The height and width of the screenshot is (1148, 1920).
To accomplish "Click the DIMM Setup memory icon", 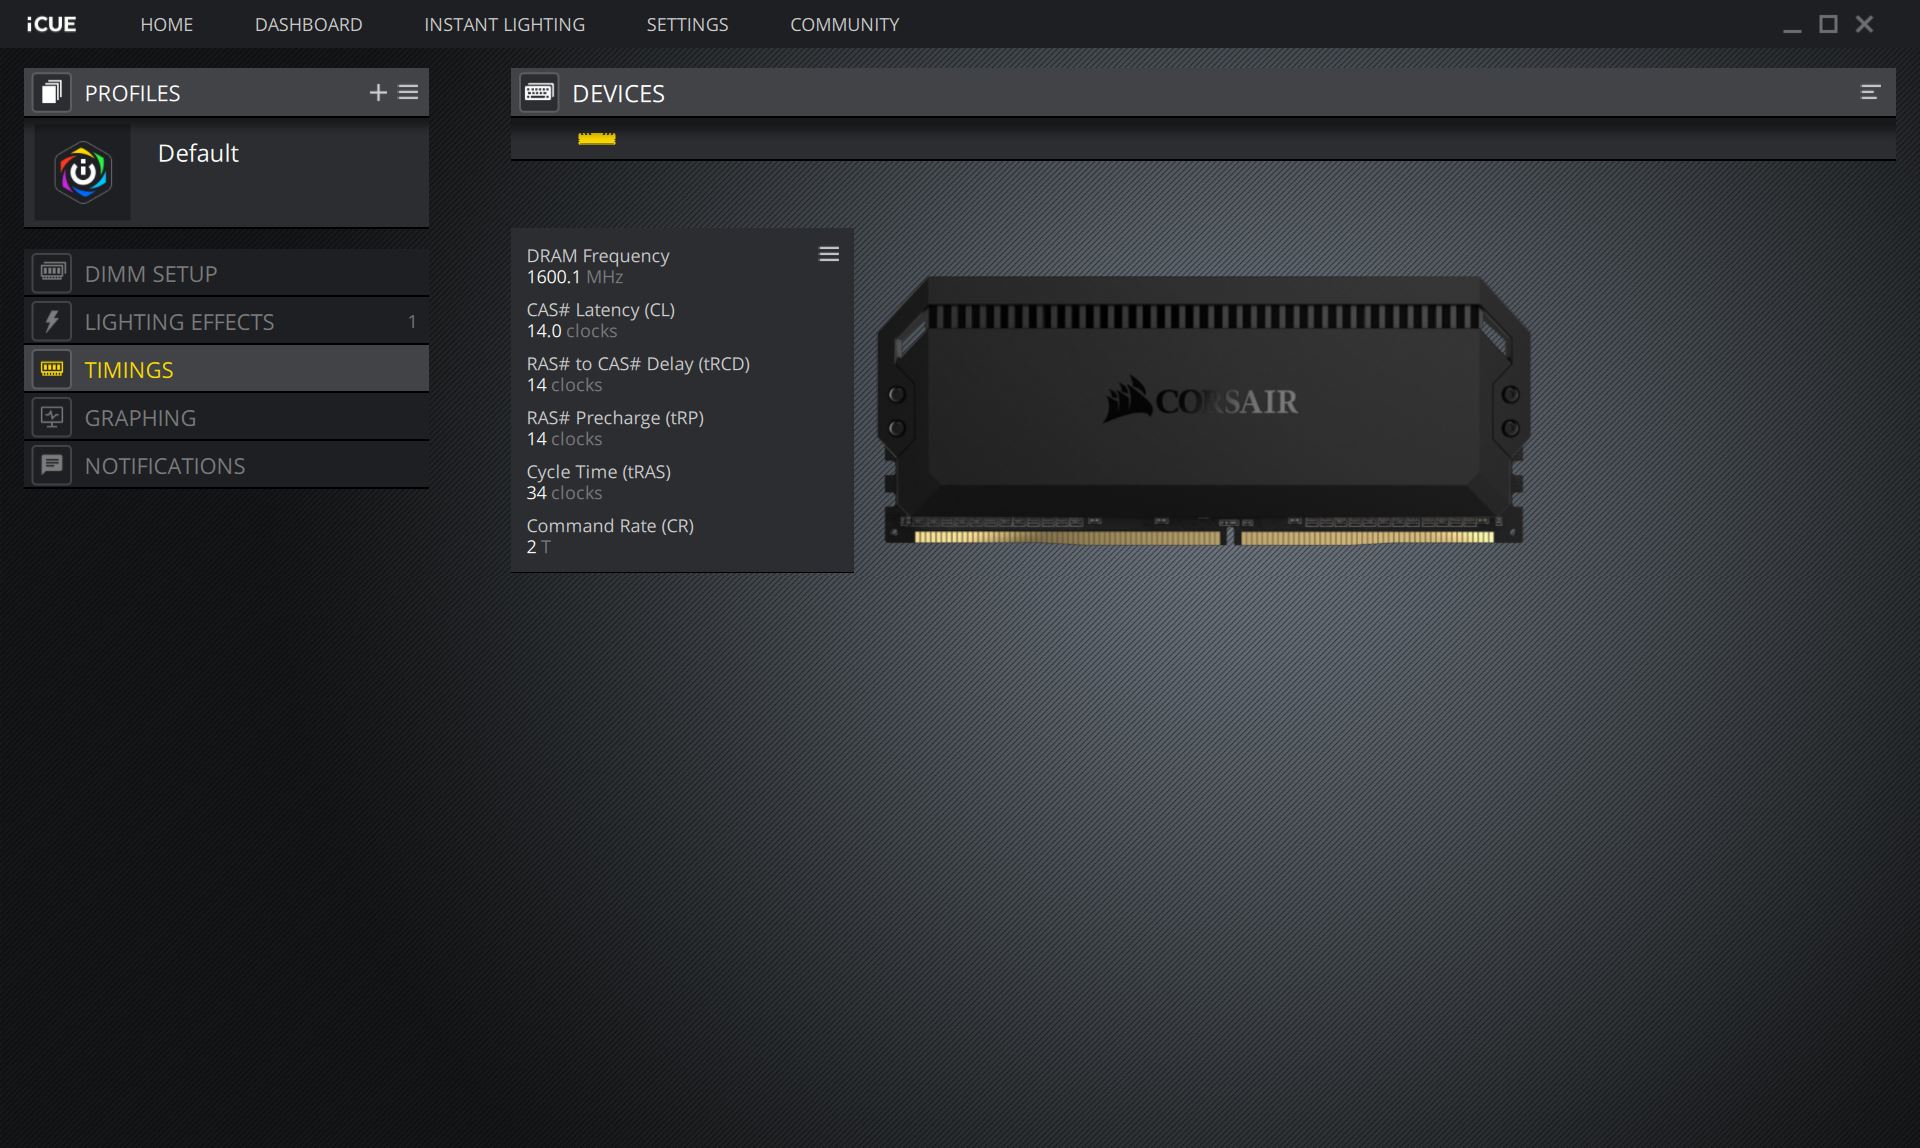I will click(52, 272).
